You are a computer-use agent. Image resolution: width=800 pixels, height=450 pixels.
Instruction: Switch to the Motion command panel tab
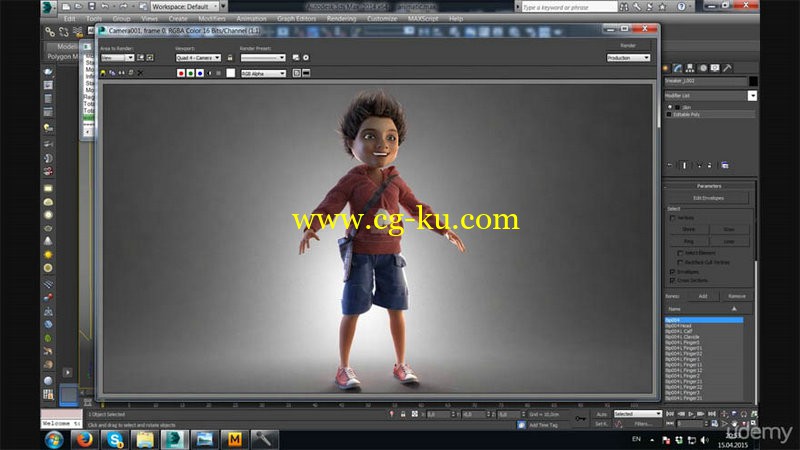pyautogui.click(x=703, y=68)
